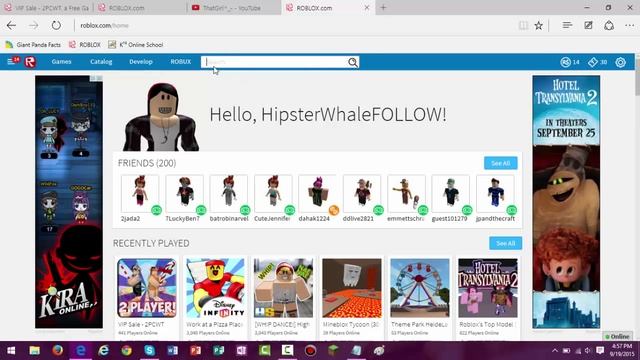Viewport: 640px width, 360px height.
Task: Open the Online chat status bar
Action: pos(617,337)
